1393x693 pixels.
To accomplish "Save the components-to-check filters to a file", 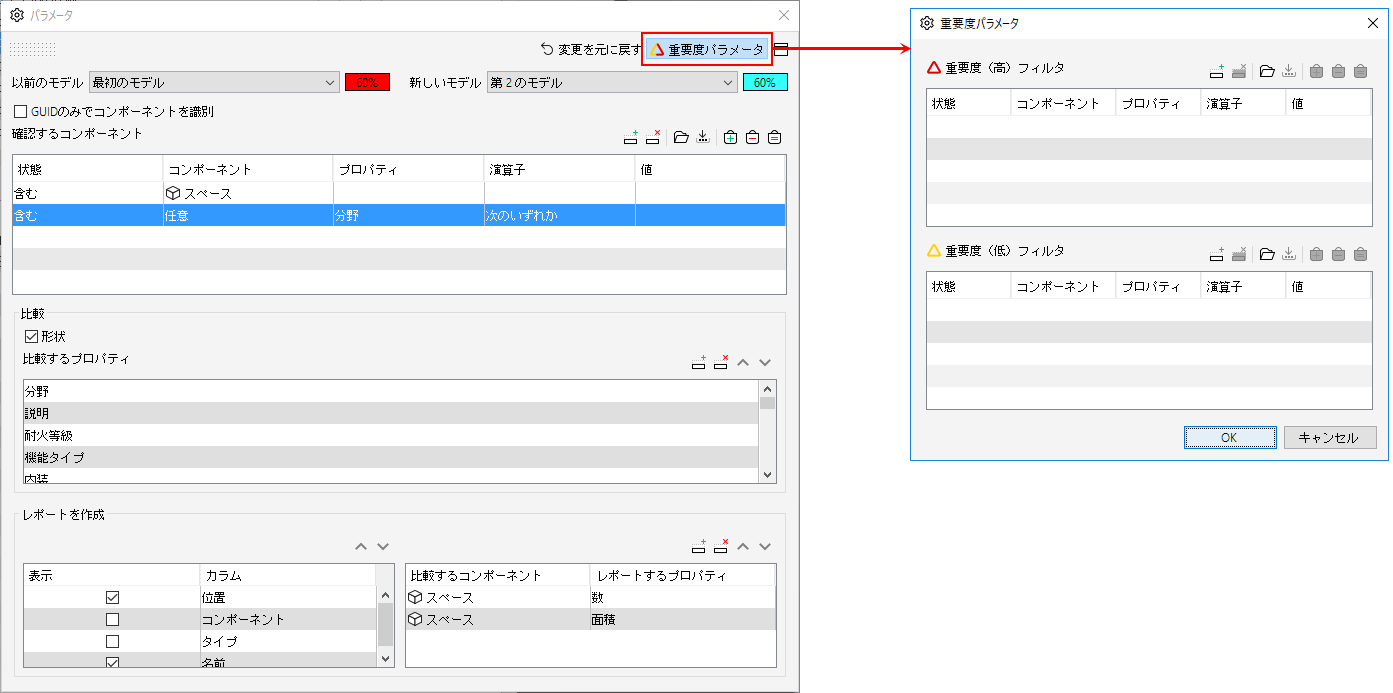I will coord(703,138).
